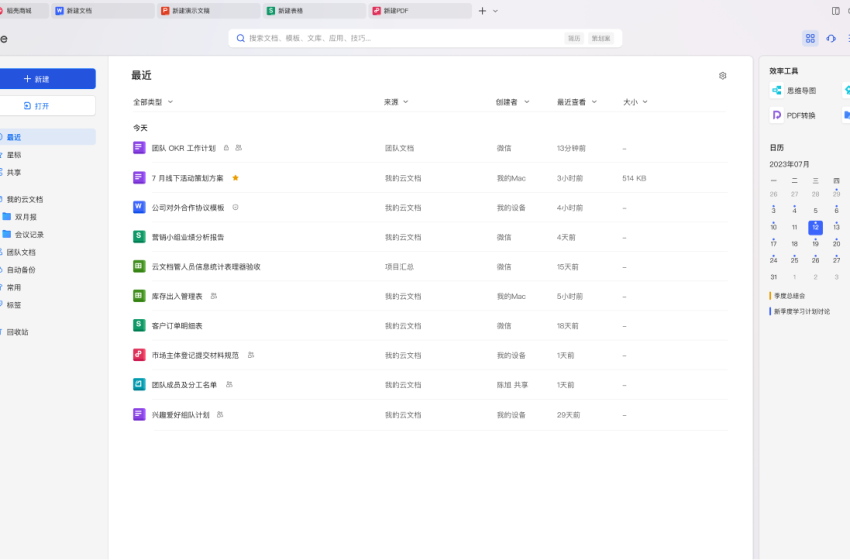Click the blue 新建 button

(42, 79)
